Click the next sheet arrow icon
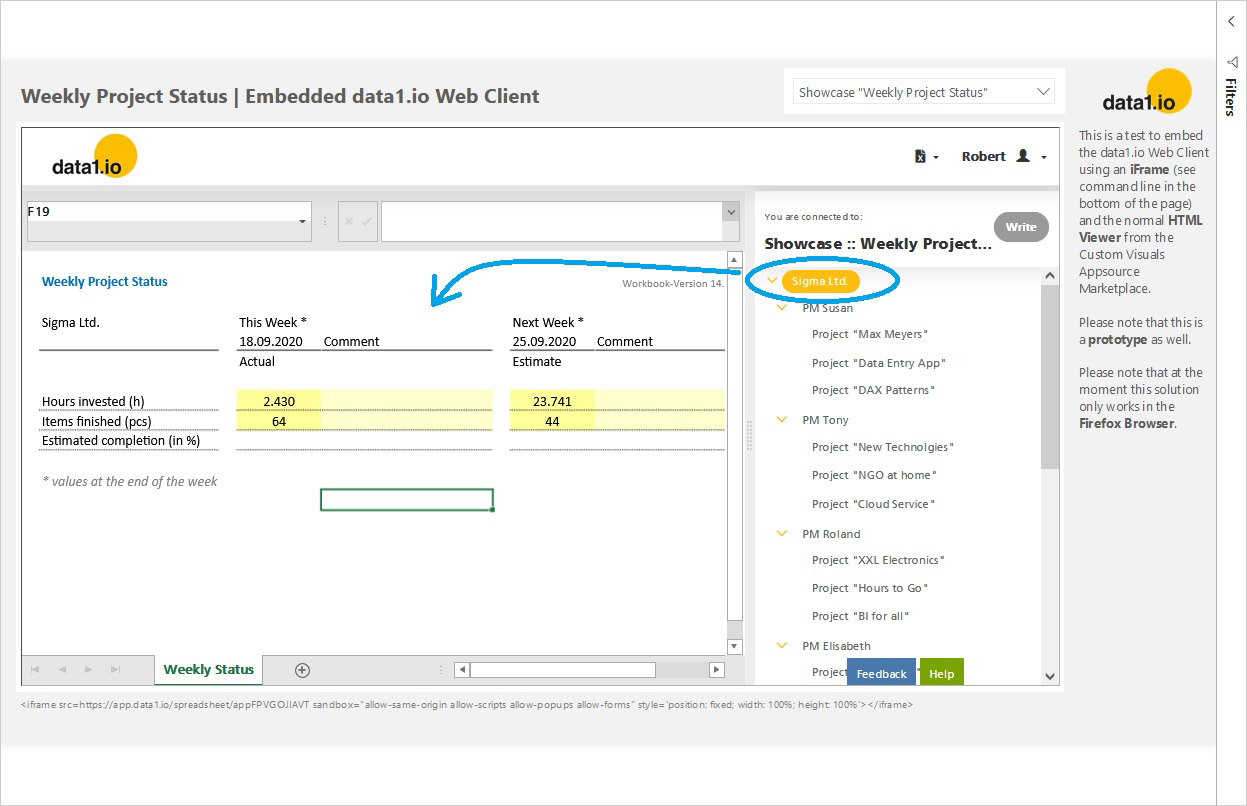This screenshot has width=1247, height=806. (x=87, y=670)
